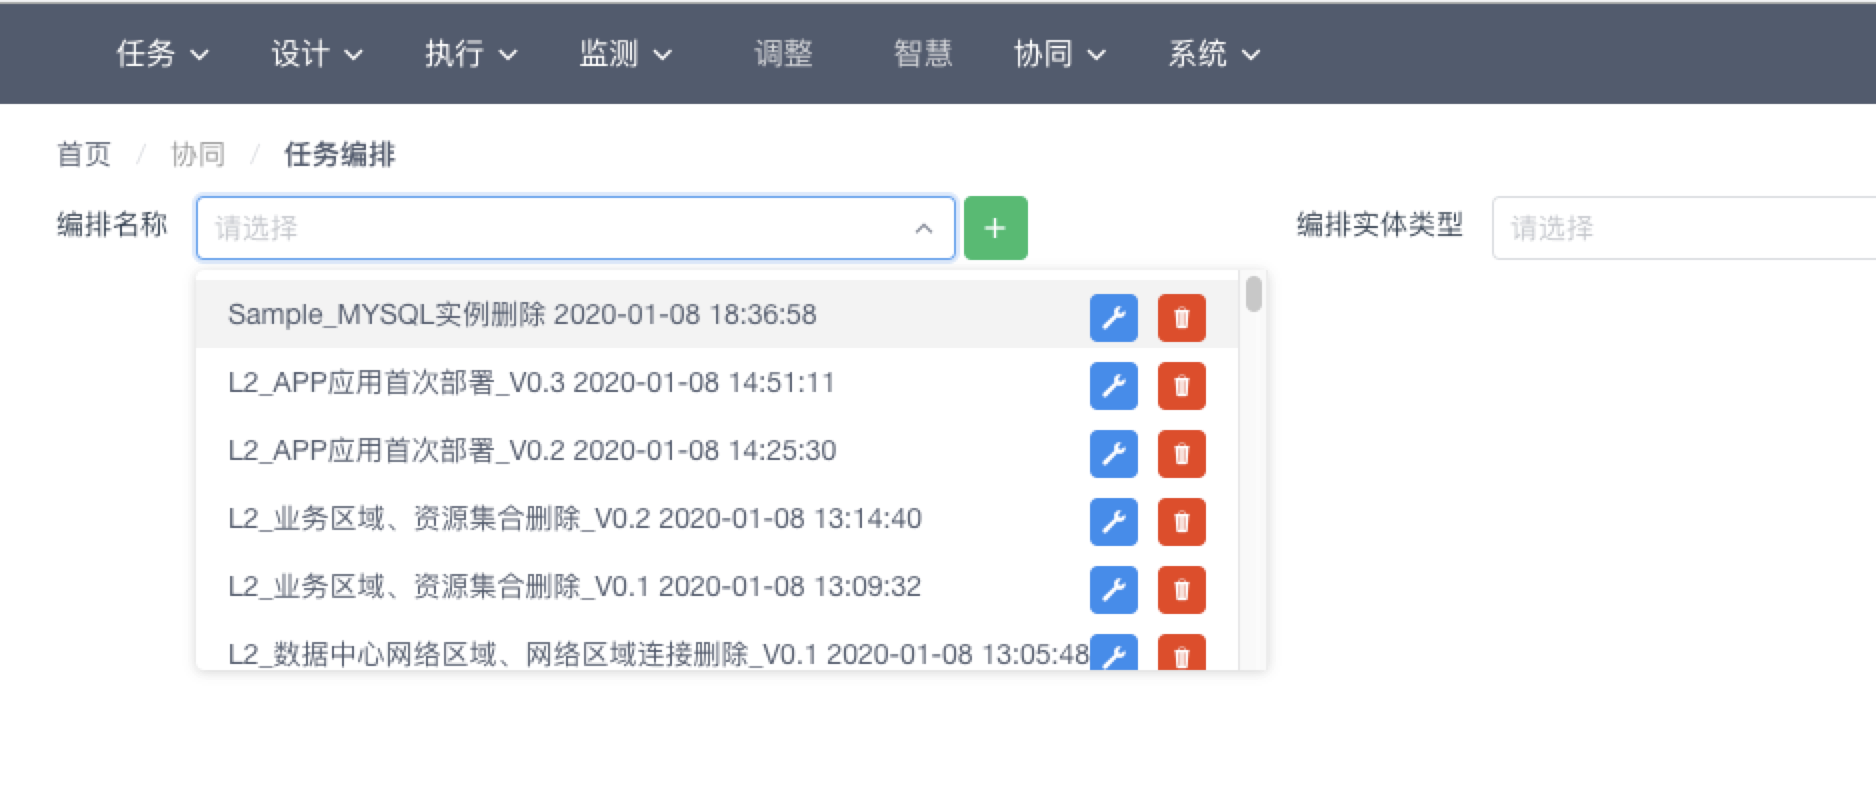This screenshot has width=1876, height=800.
Task: Click wrench icon for L2_业务区域、资源集合删除_V0.2
Action: pyautogui.click(x=1113, y=522)
